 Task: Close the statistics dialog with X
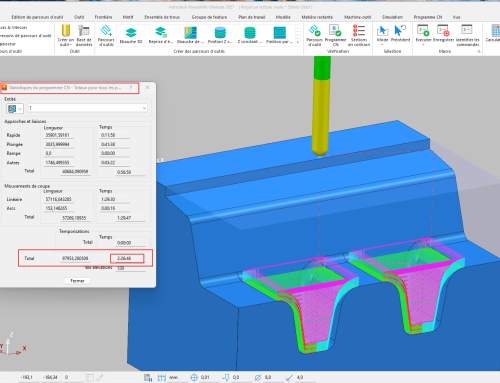pyautogui.click(x=147, y=87)
